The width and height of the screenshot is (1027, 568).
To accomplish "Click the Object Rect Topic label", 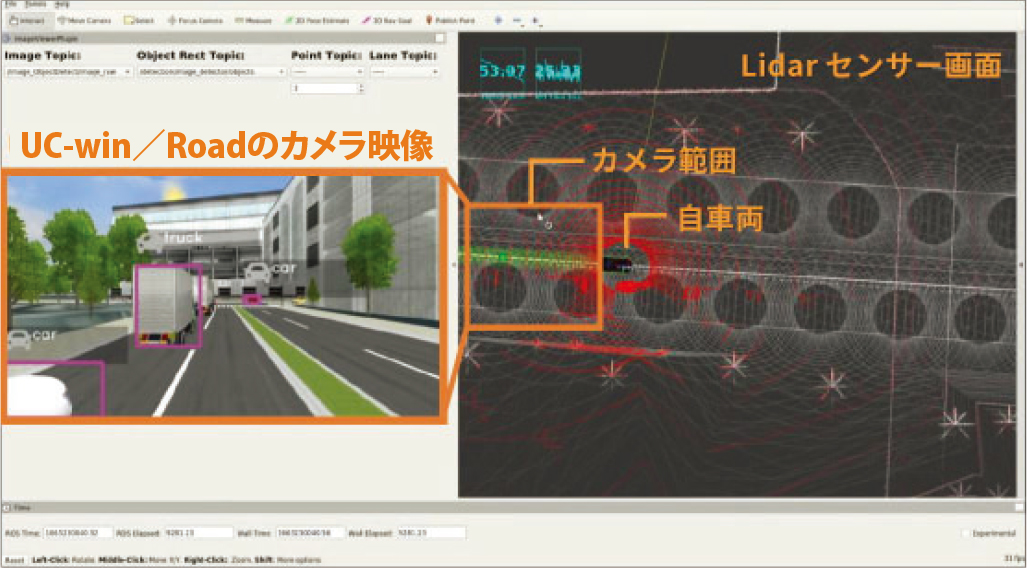I will point(191,56).
